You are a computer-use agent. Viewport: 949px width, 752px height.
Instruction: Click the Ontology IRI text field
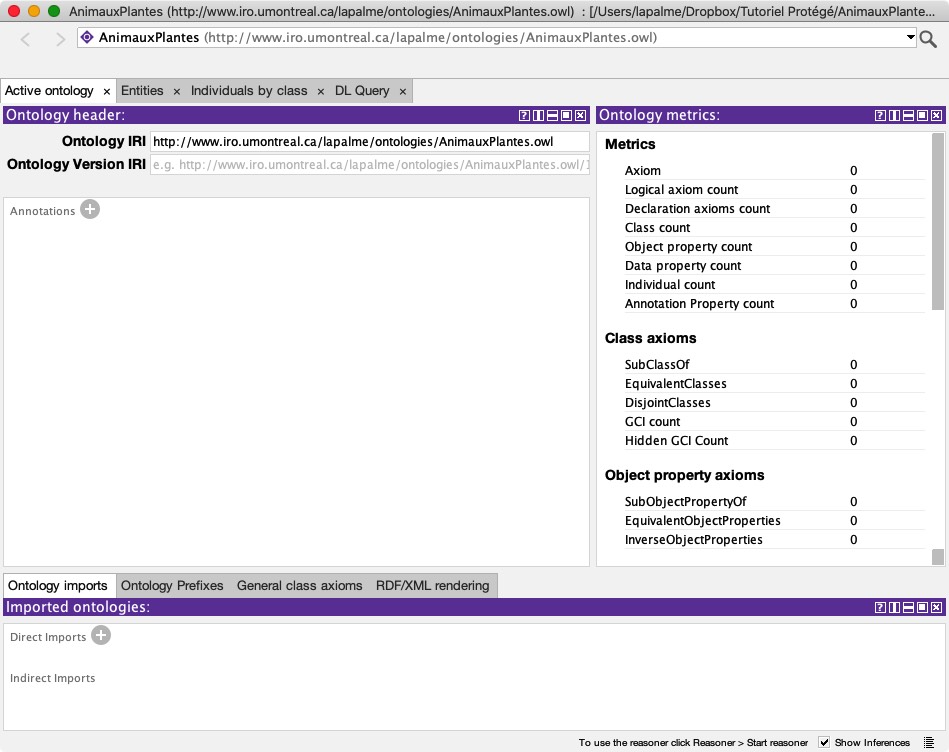point(368,142)
